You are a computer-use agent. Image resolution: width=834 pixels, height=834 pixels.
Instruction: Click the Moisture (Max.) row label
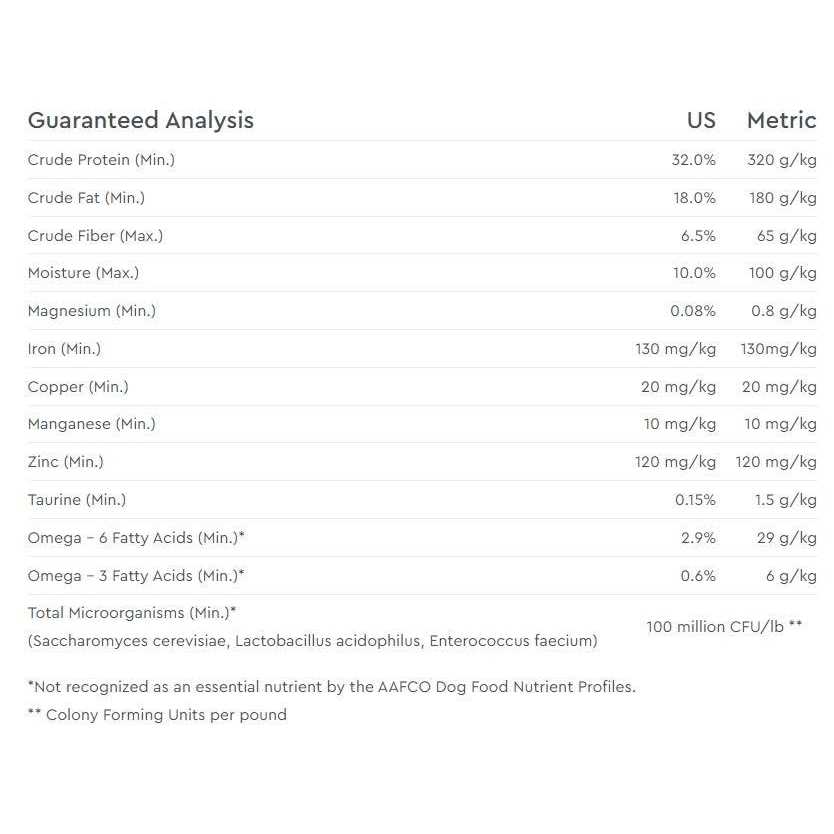(83, 273)
